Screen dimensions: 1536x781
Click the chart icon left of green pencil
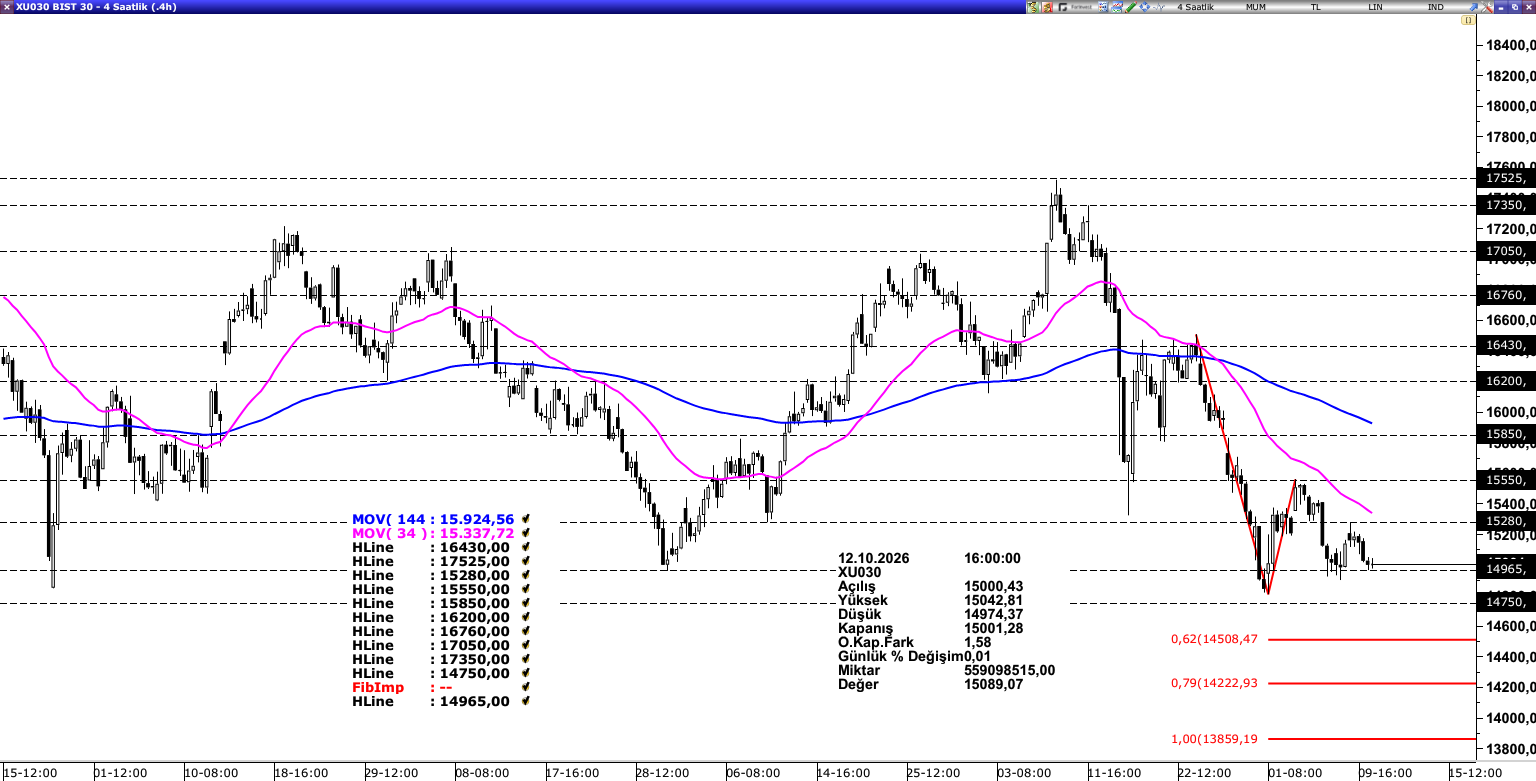click(x=1117, y=7)
